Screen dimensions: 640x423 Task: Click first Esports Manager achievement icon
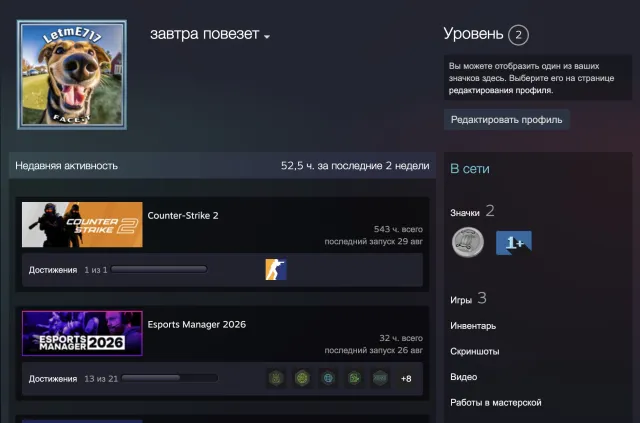[276, 378]
